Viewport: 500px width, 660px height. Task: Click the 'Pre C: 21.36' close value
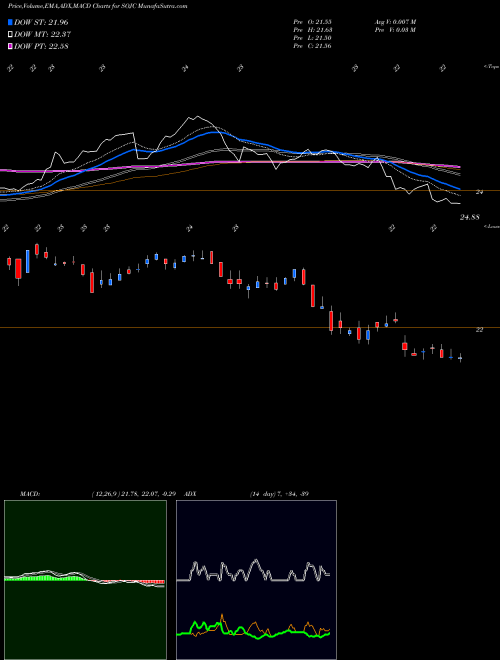313,46
